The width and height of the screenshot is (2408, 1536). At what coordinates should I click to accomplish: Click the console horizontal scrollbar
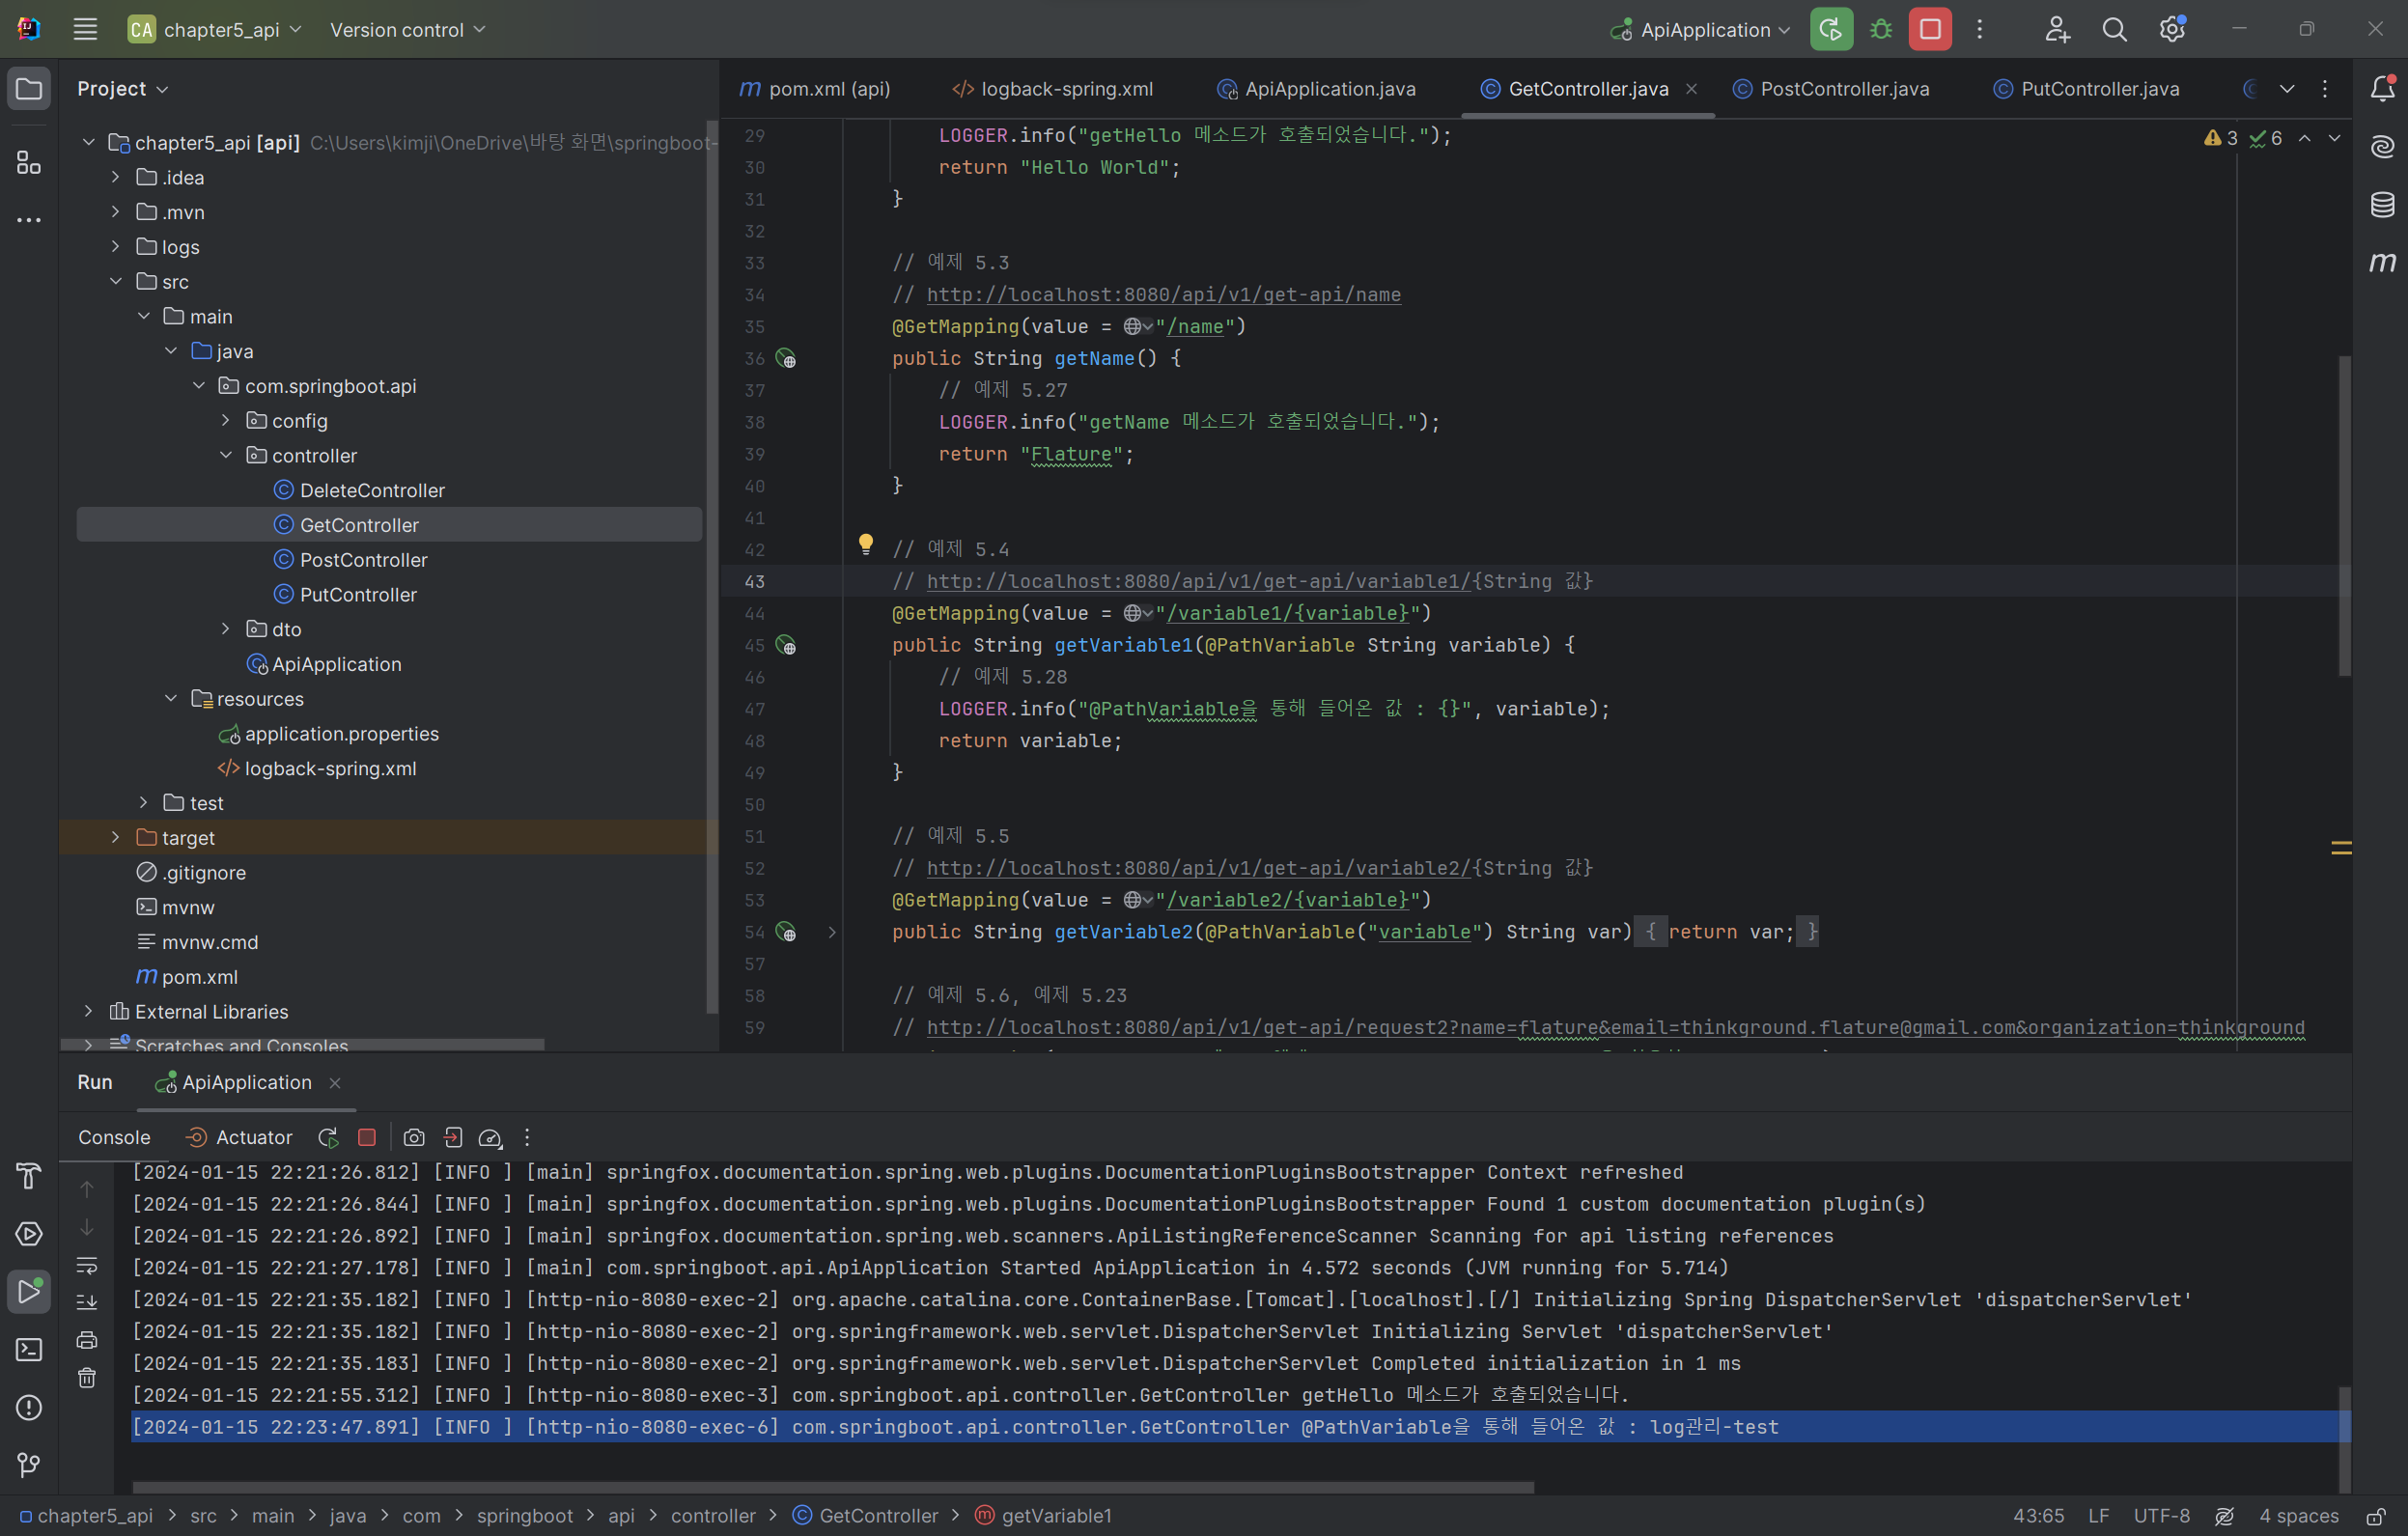[x=832, y=1487]
